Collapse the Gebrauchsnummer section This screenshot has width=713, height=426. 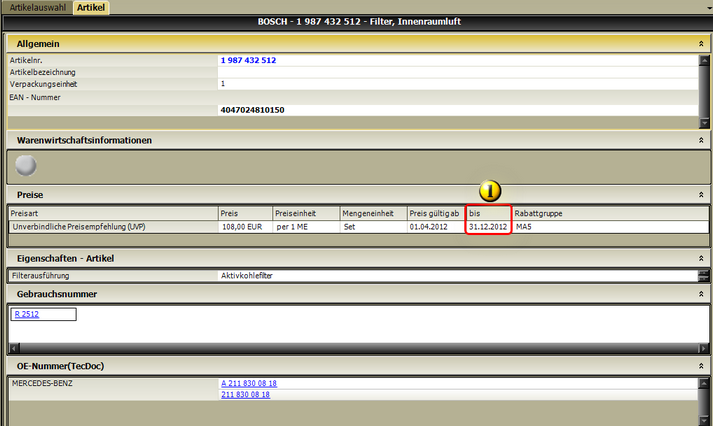click(701, 294)
